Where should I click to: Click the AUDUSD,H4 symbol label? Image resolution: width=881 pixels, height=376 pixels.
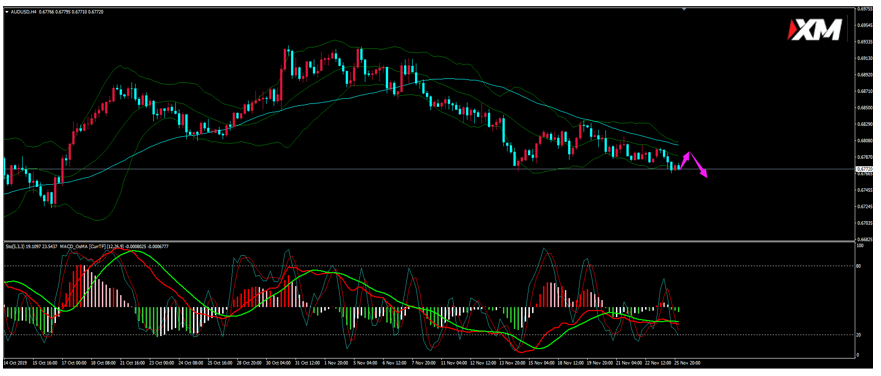coord(24,12)
